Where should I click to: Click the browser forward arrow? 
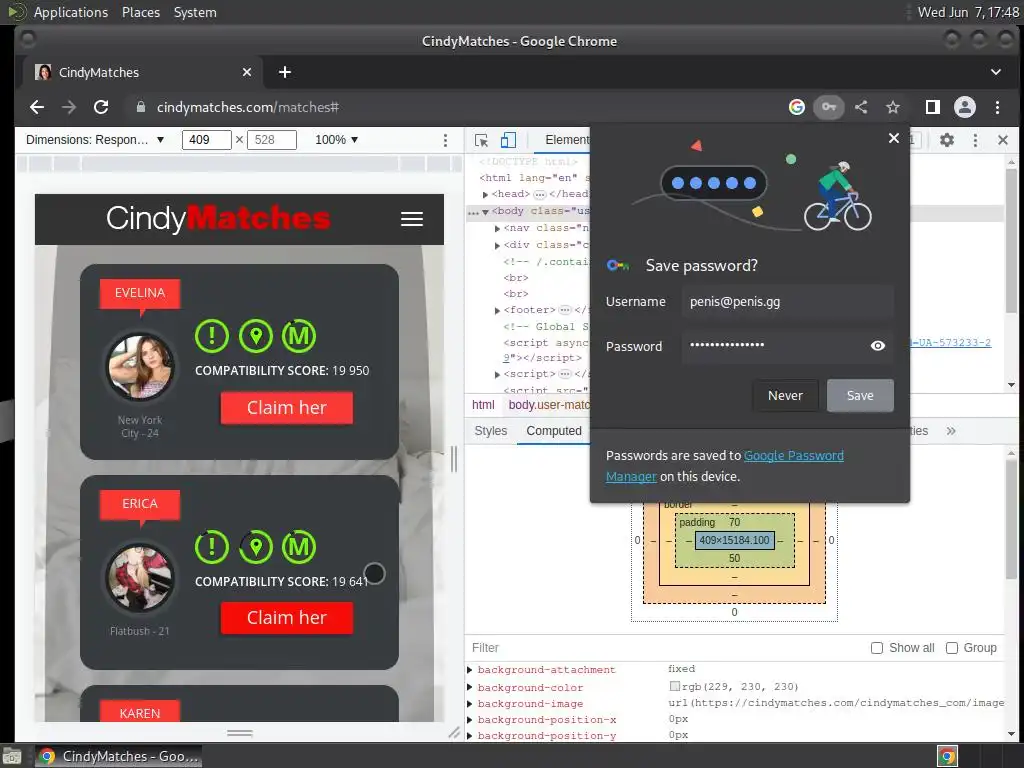click(x=69, y=107)
